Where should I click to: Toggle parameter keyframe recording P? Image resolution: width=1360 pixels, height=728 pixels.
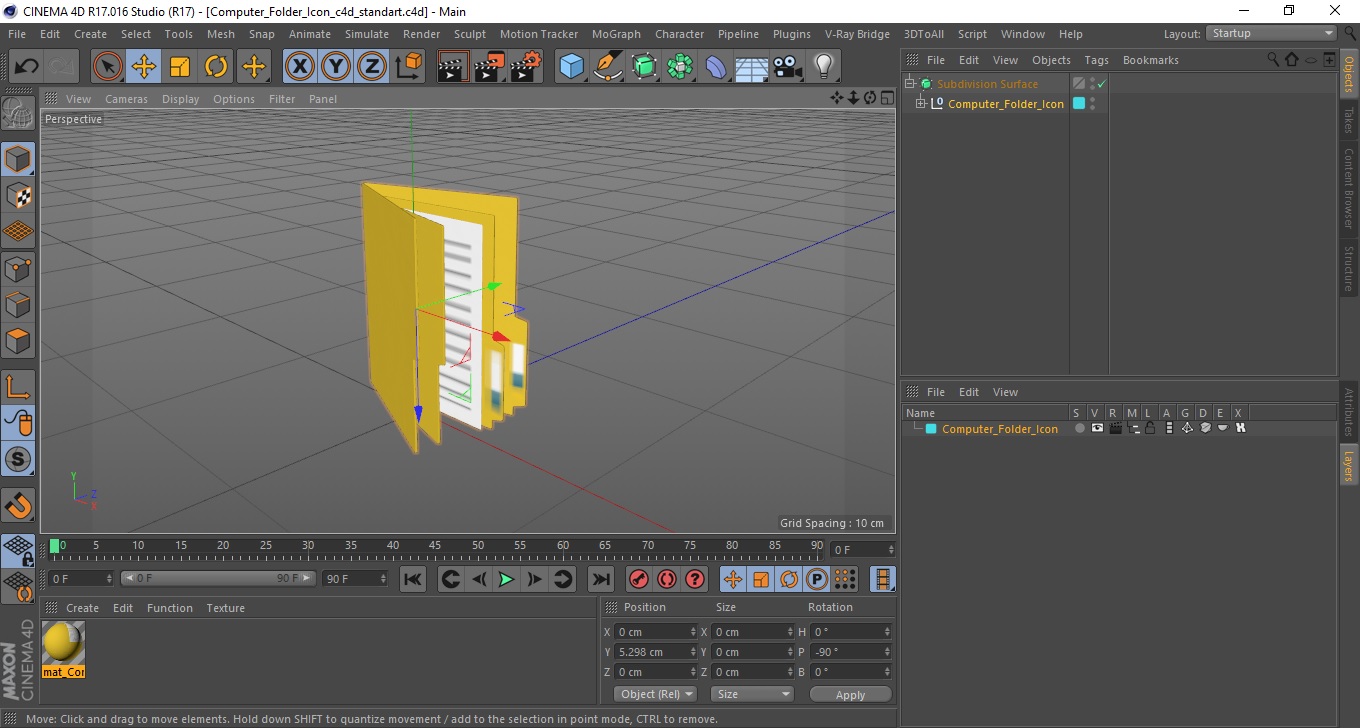pyautogui.click(x=817, y=579)
